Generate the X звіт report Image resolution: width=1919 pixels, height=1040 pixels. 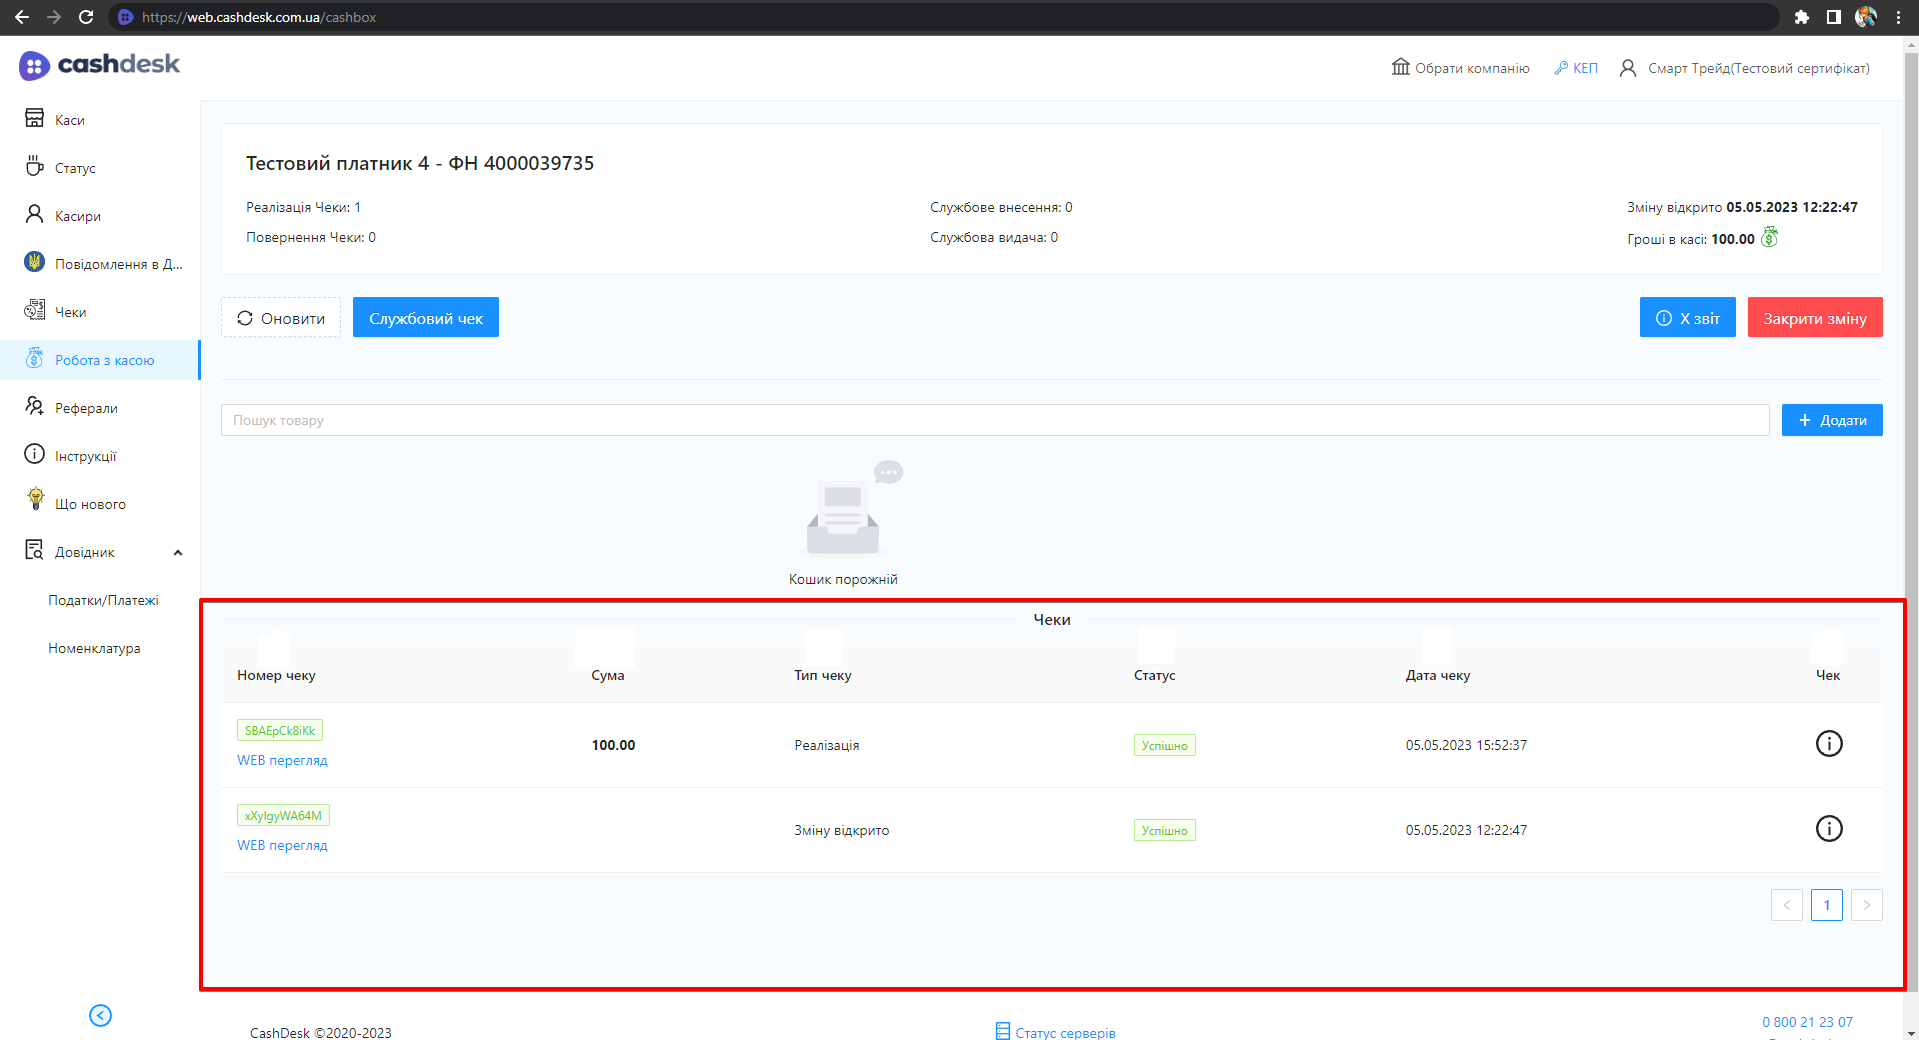coord(1687,318)
